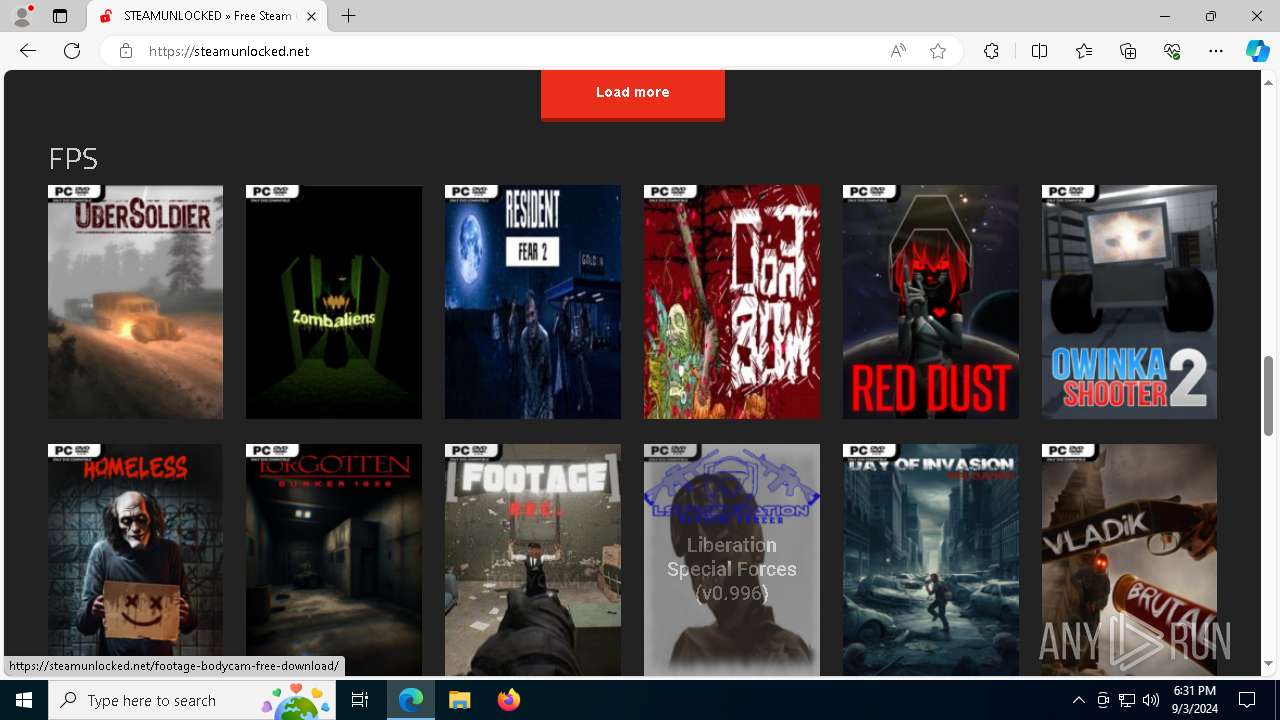The width and height of the screenshot is (1280, 720).
Task: Click the browser Back arrow
Action: (x=28, y=51)
